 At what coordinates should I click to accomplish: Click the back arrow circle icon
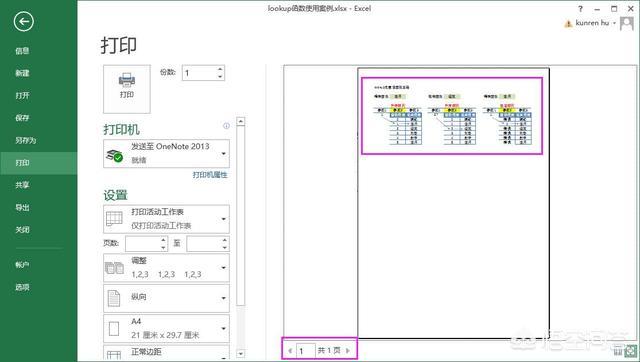(24, 22)
